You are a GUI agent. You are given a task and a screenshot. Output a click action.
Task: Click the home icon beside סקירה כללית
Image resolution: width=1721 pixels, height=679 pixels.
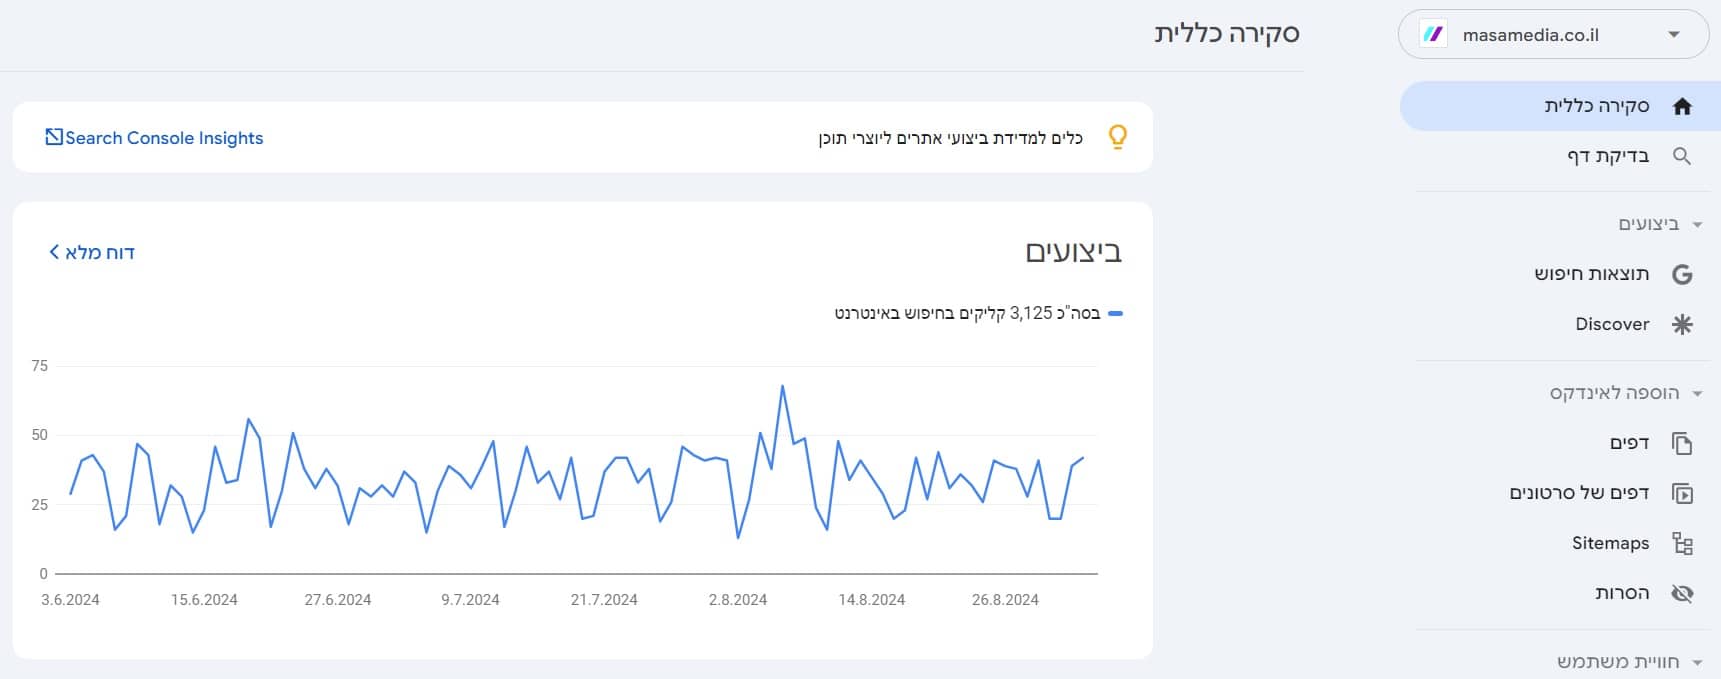tap(1682, 106)
